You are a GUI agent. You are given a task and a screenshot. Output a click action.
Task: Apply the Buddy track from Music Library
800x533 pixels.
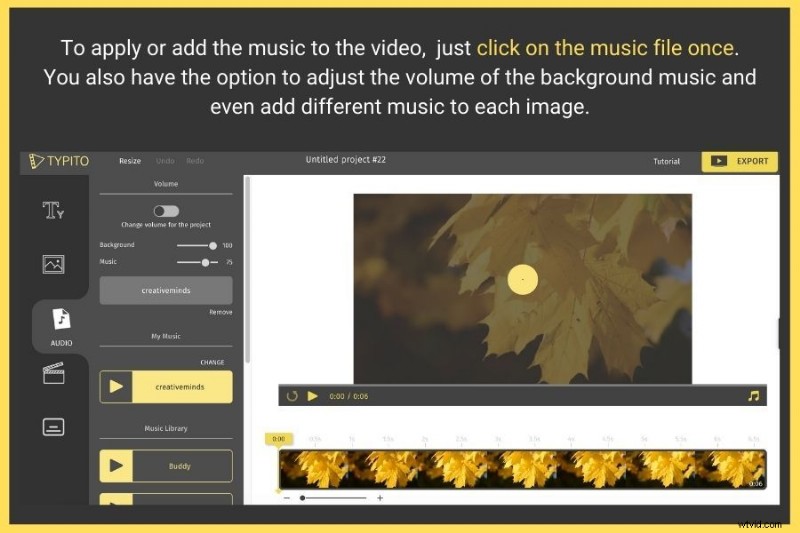coord(182,466)
